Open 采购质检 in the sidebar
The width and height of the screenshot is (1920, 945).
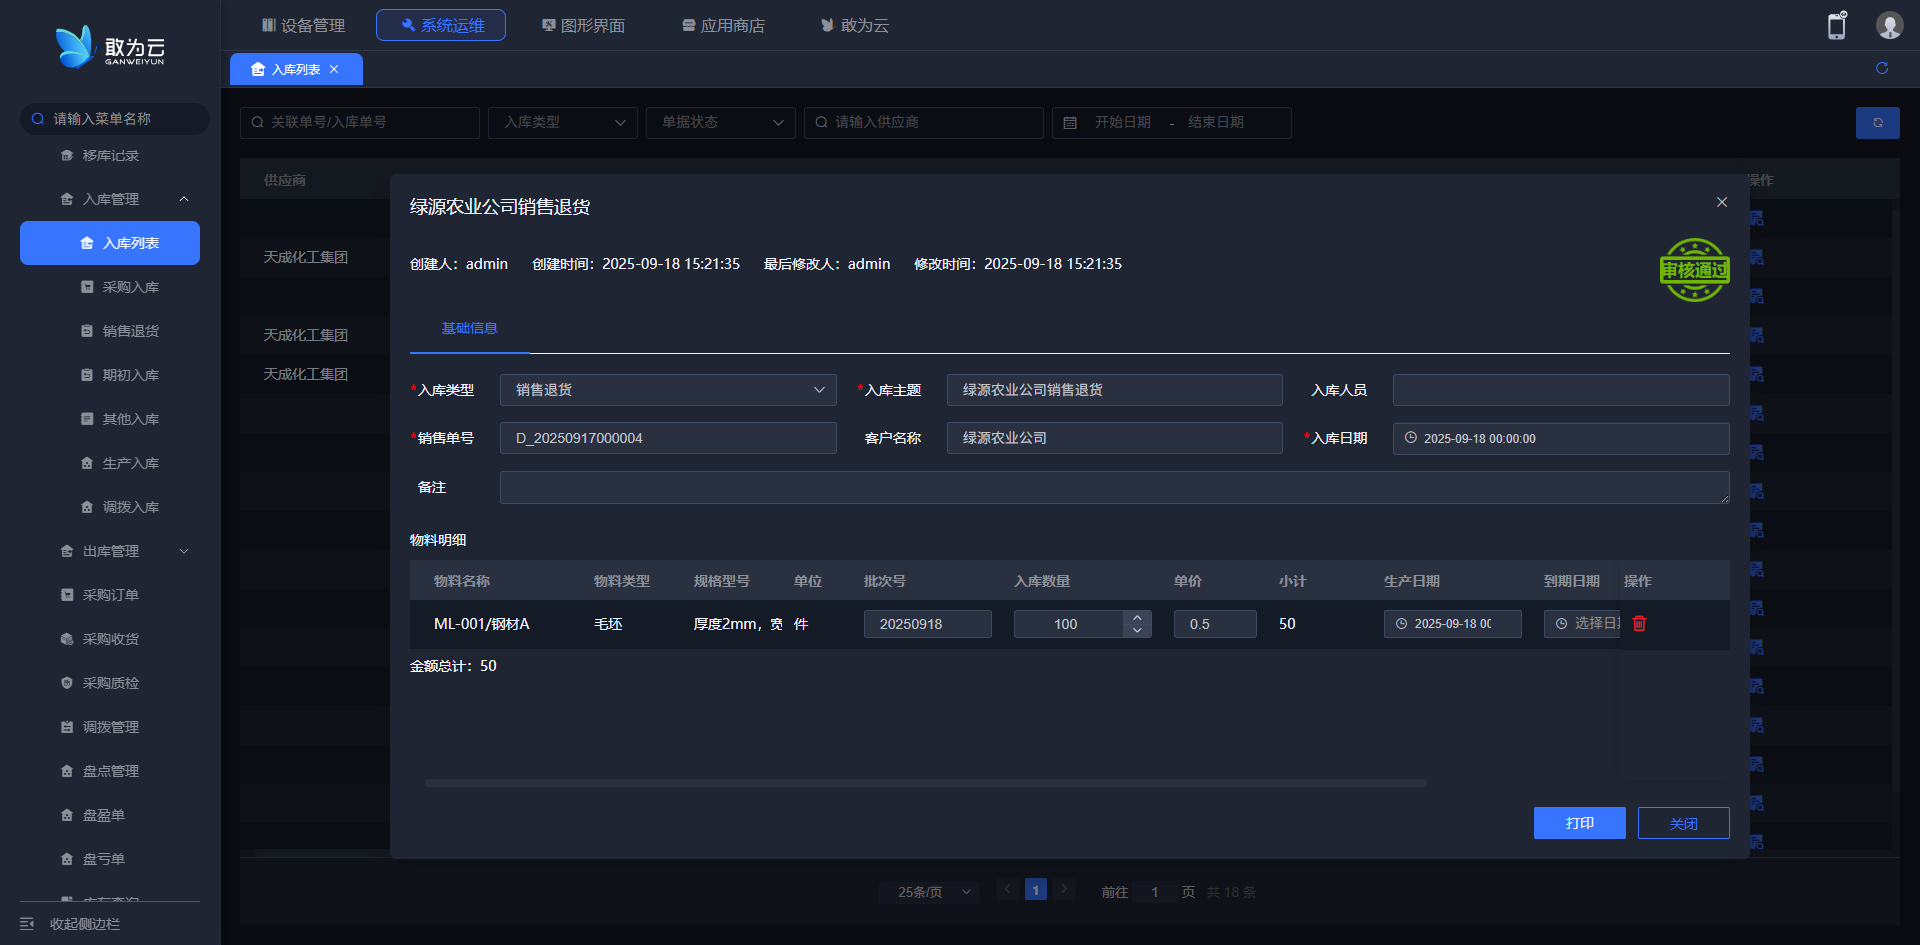tap(110, 683)
